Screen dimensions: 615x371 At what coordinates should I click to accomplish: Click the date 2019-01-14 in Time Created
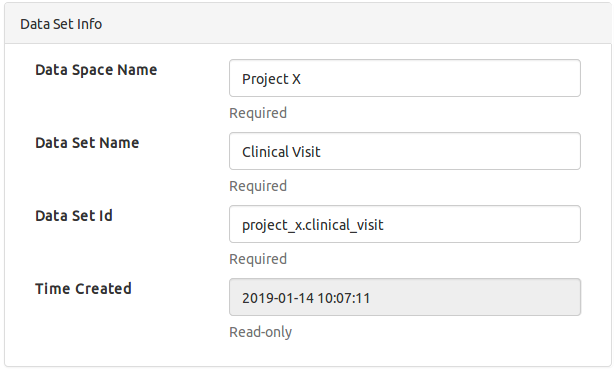click(x=278, y=298)
